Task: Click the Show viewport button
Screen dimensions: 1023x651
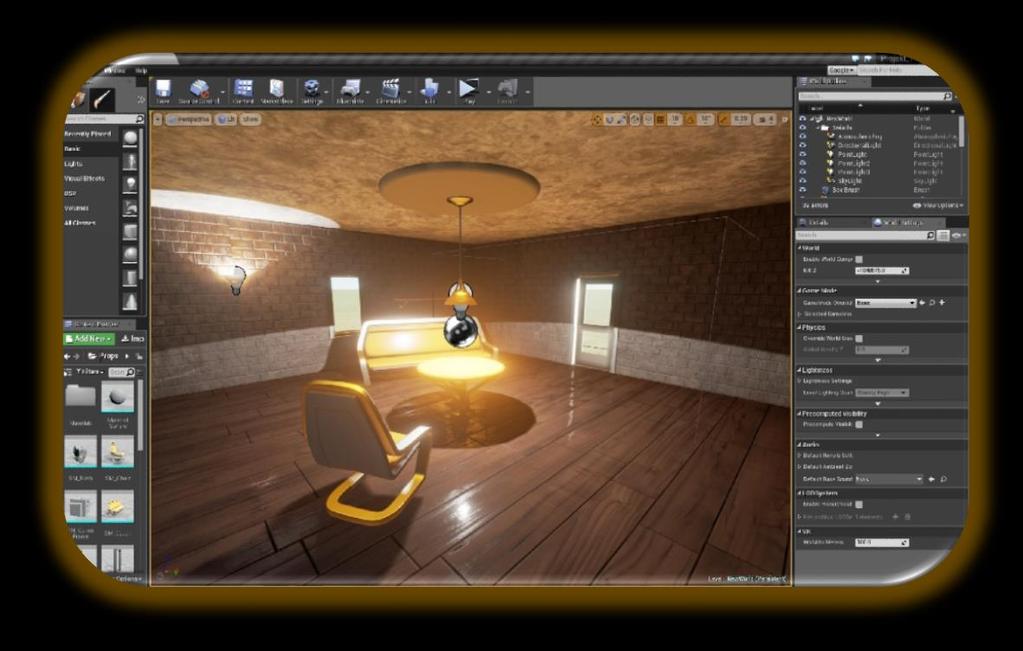Action: [x=250, y=119]
